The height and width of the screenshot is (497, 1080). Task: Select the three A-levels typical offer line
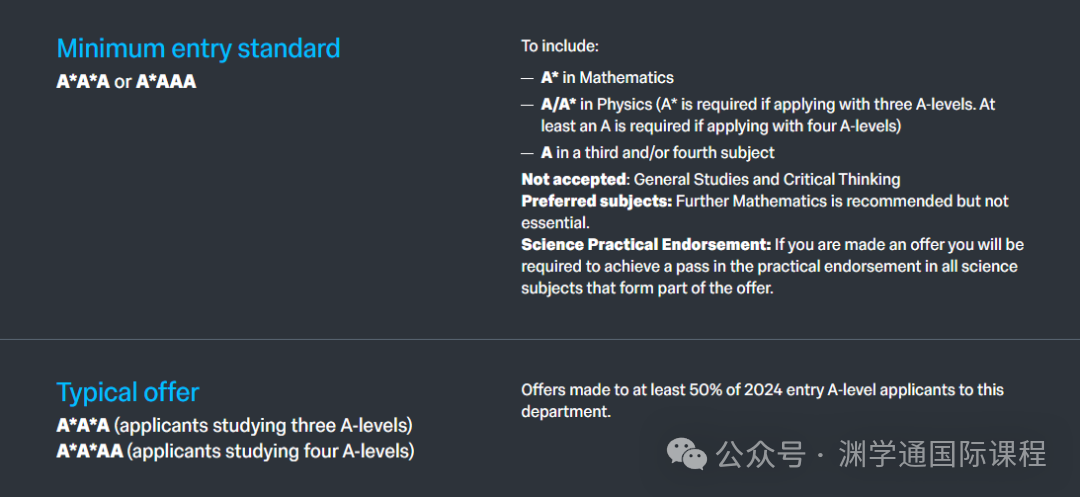tap(234, 425)
